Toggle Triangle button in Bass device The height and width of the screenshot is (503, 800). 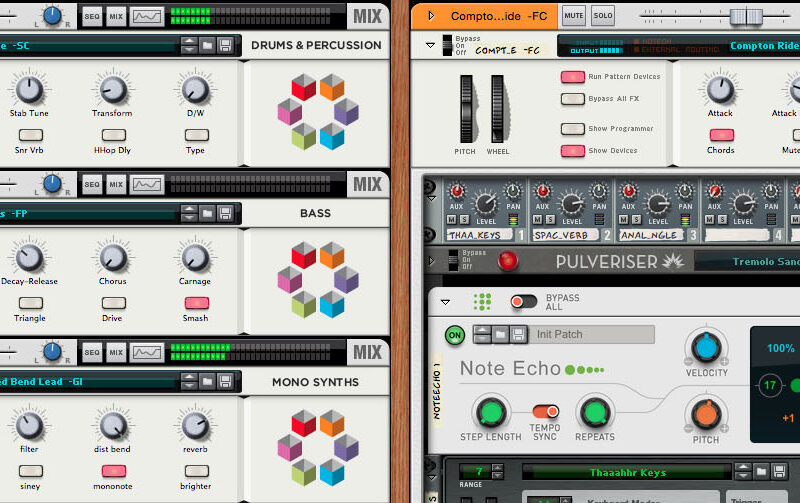coord(31,303)
